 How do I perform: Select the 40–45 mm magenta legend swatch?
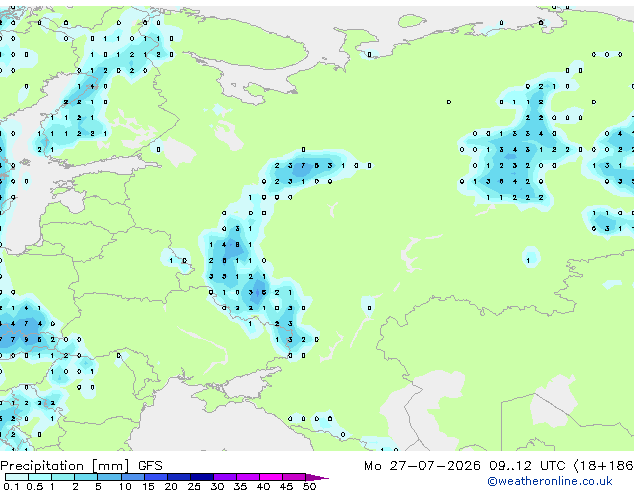point(271,477)
